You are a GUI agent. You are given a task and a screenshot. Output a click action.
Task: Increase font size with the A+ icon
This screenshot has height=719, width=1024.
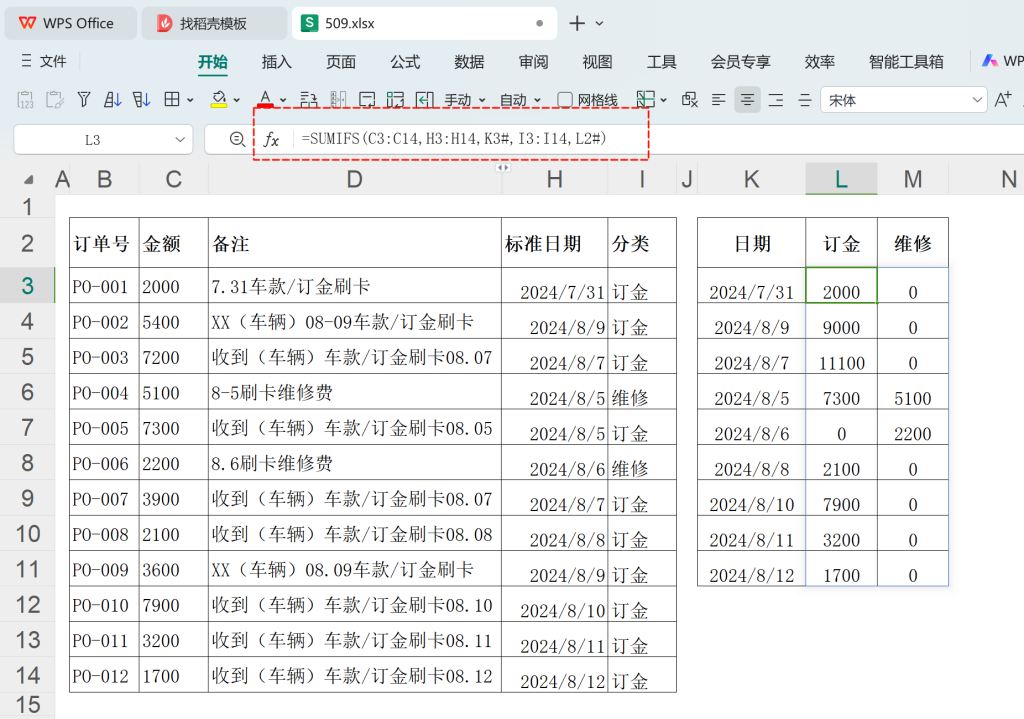(x=1003, y=100)
